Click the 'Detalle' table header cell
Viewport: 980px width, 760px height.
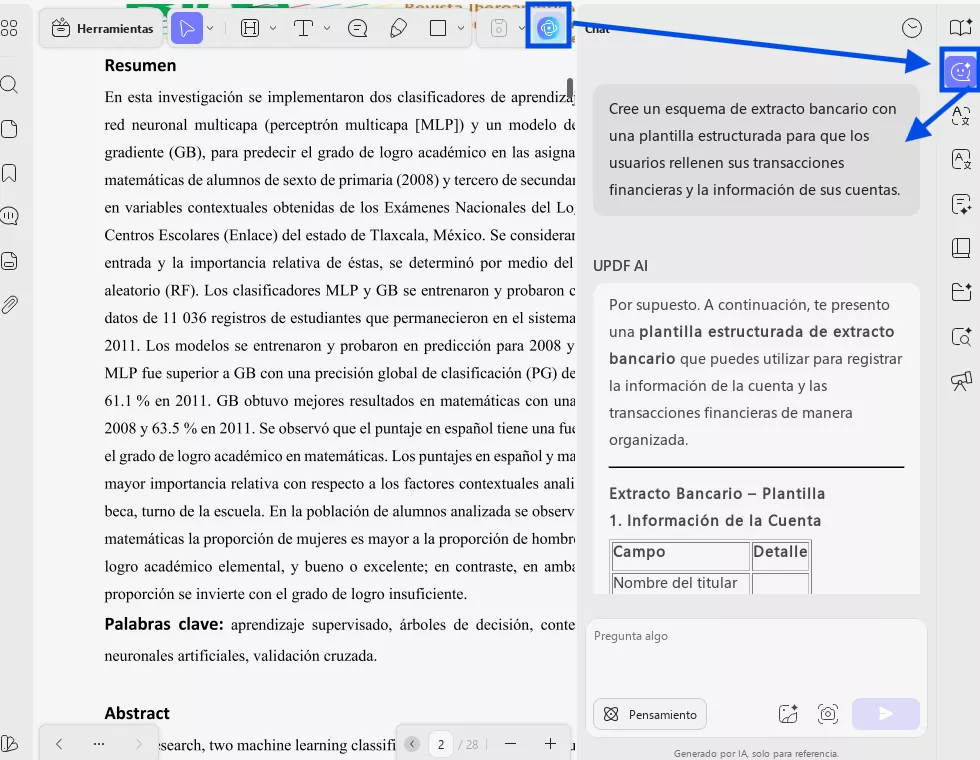781,555
